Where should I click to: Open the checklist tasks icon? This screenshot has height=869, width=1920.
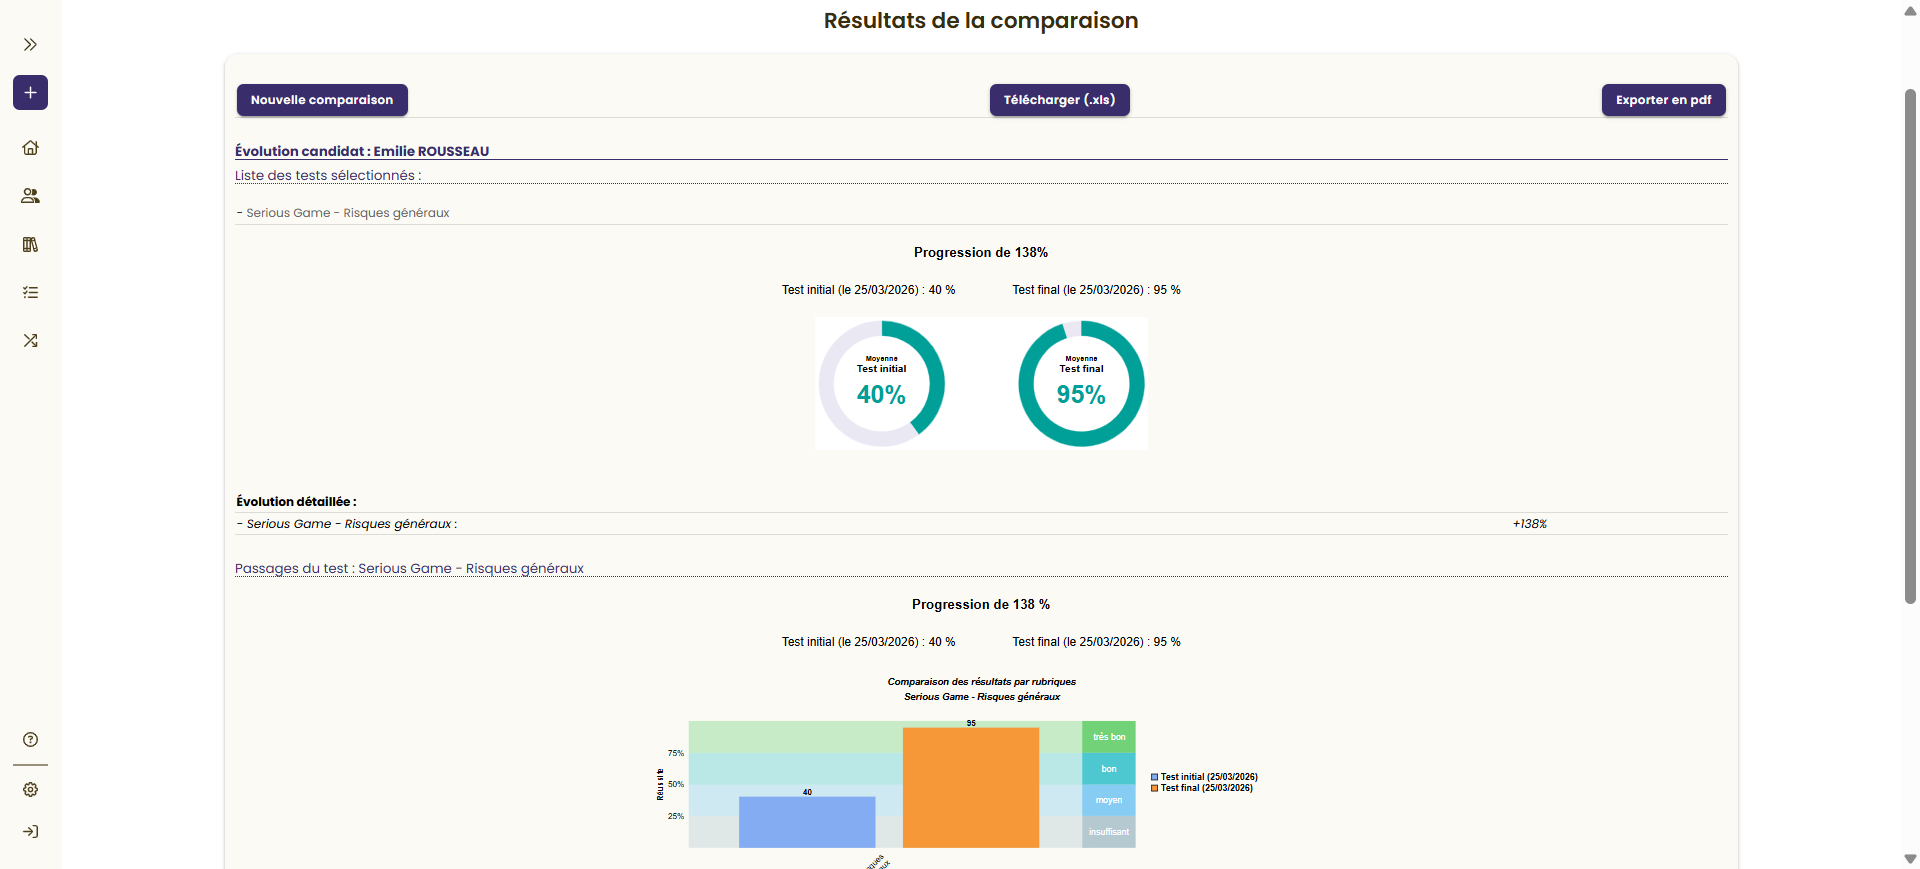click(30, 292)
